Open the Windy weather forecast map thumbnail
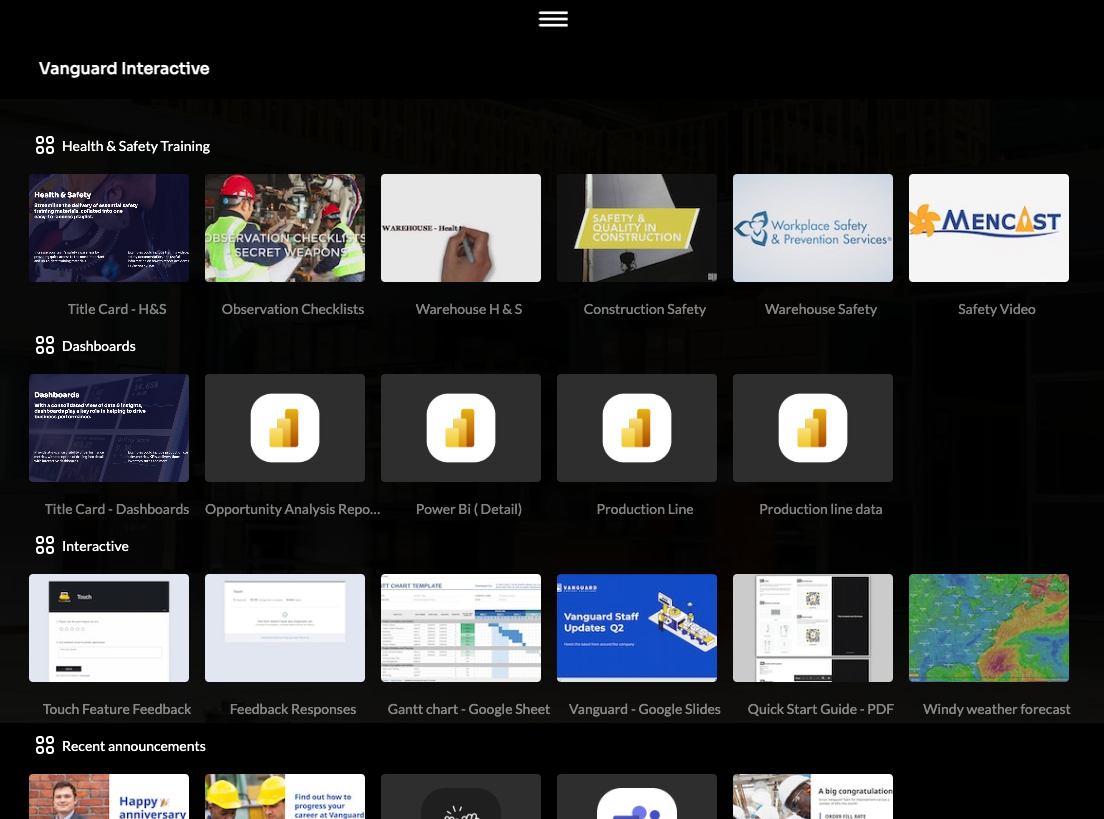Screen dimensions: 1104x819 [x=989, y=628]
